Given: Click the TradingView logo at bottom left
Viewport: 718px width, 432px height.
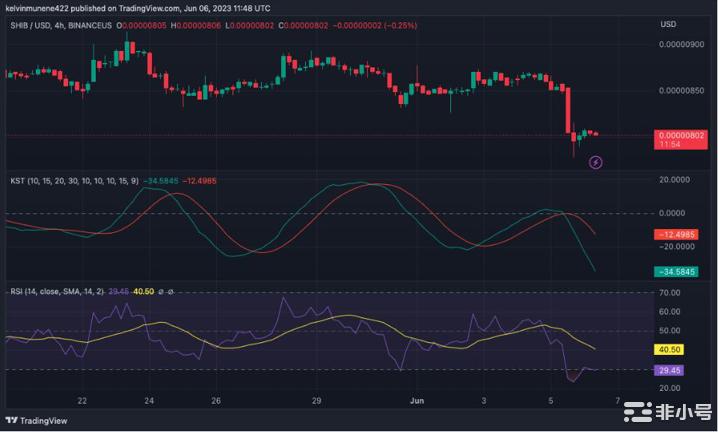Looking at the screenshot, I should pos(30,421).
